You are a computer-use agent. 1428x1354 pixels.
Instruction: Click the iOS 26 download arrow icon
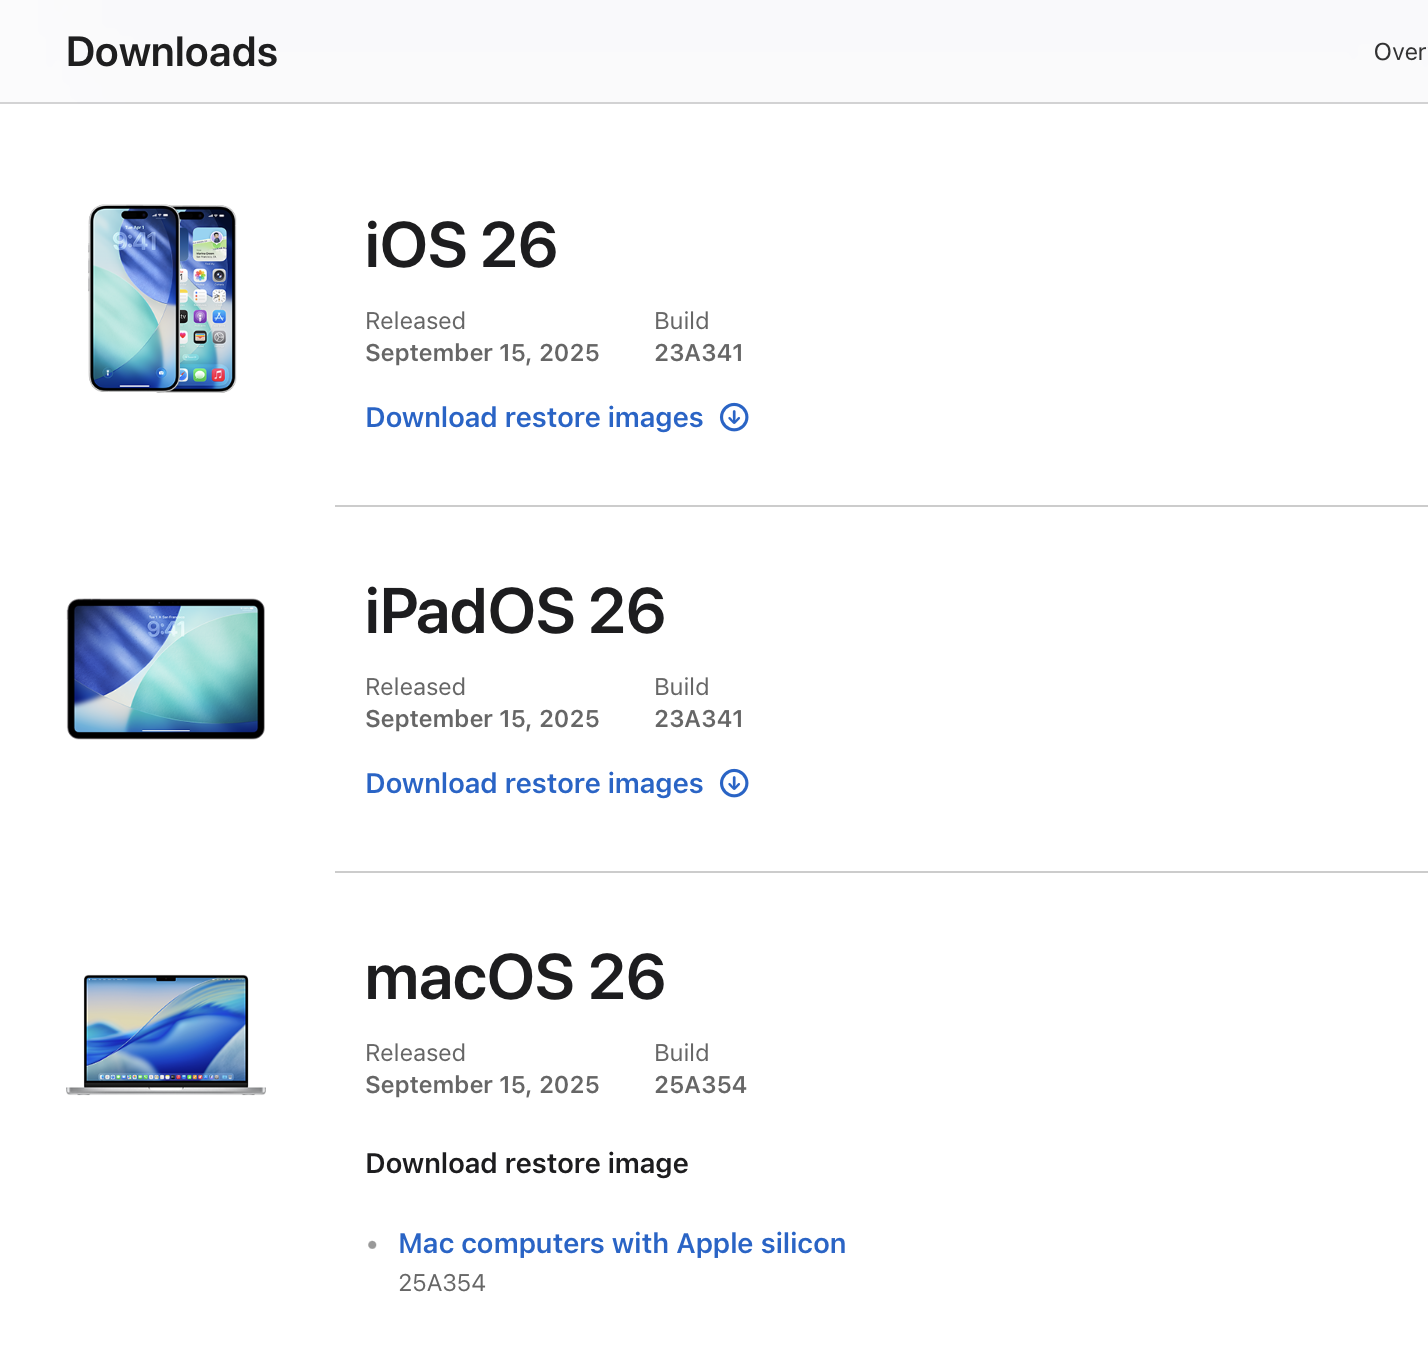tap(734, 417)
